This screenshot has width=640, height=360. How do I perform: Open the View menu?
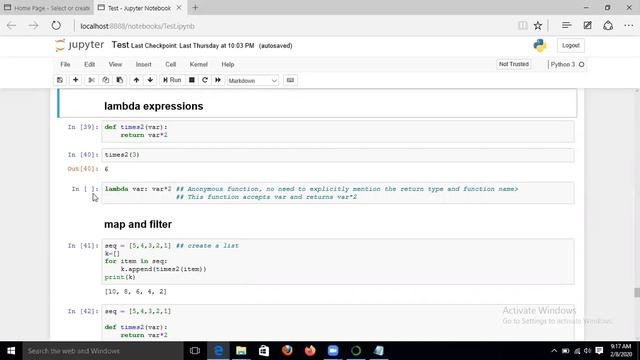click(116, 64)
